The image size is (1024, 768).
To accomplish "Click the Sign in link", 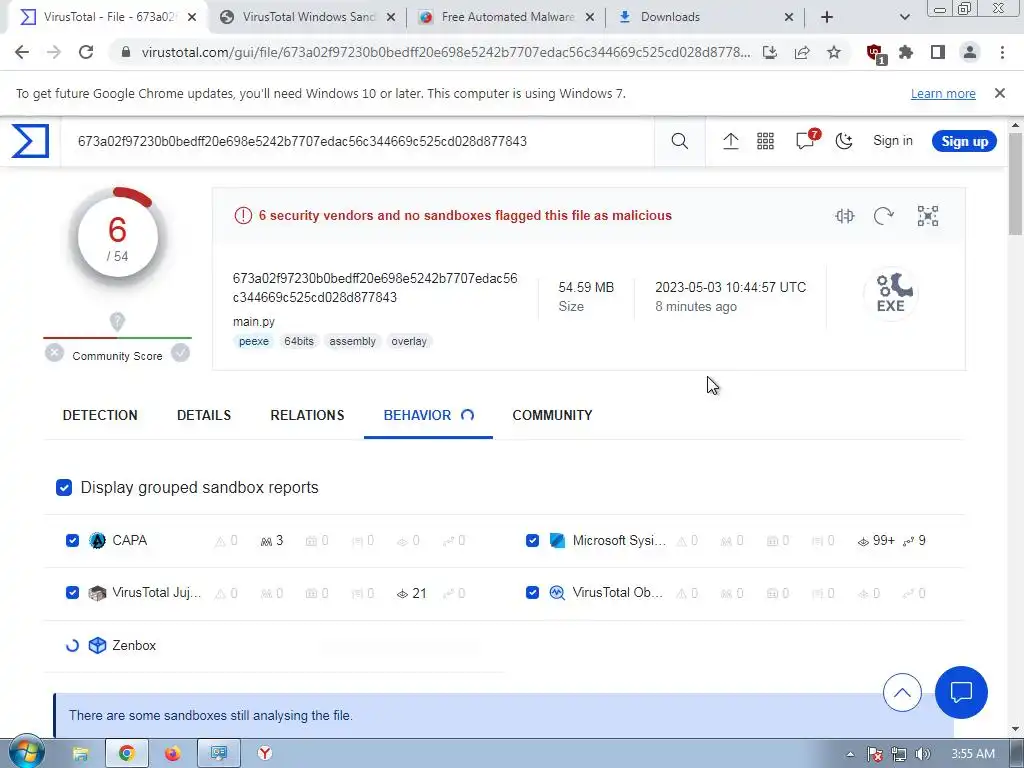I will 893,141.
